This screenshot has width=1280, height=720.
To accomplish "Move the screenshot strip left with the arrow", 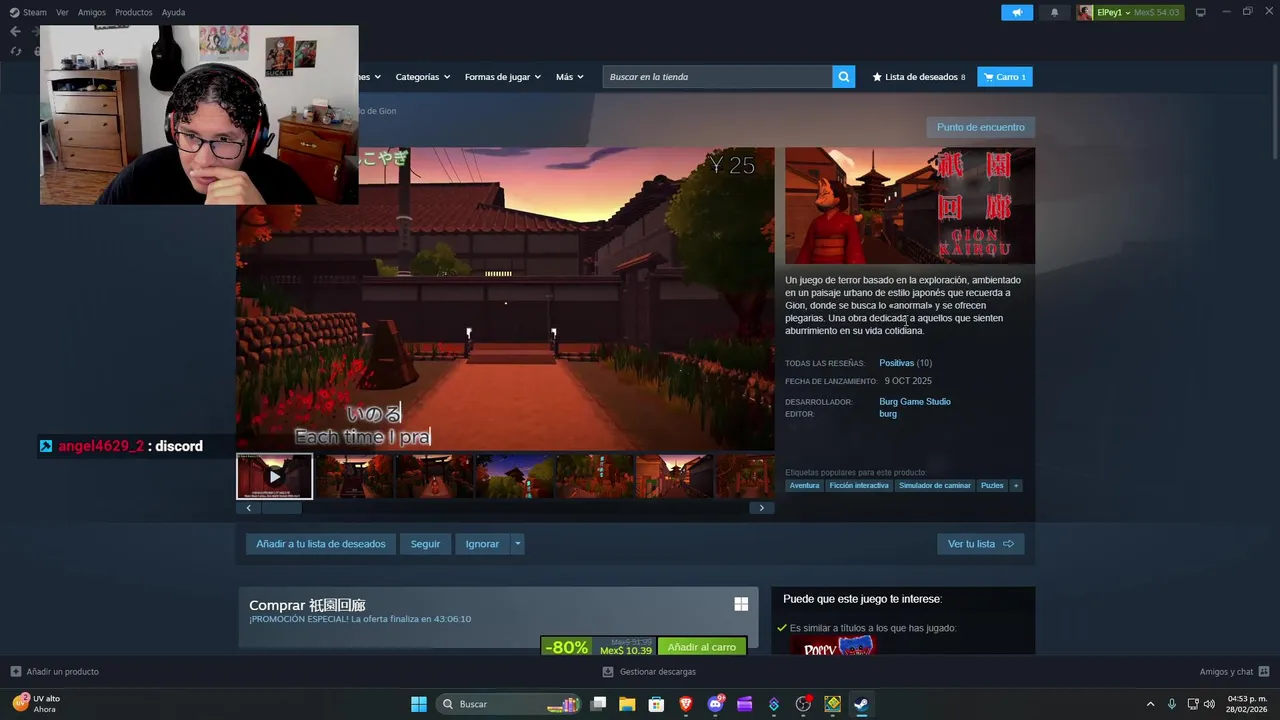I will 248,508.
